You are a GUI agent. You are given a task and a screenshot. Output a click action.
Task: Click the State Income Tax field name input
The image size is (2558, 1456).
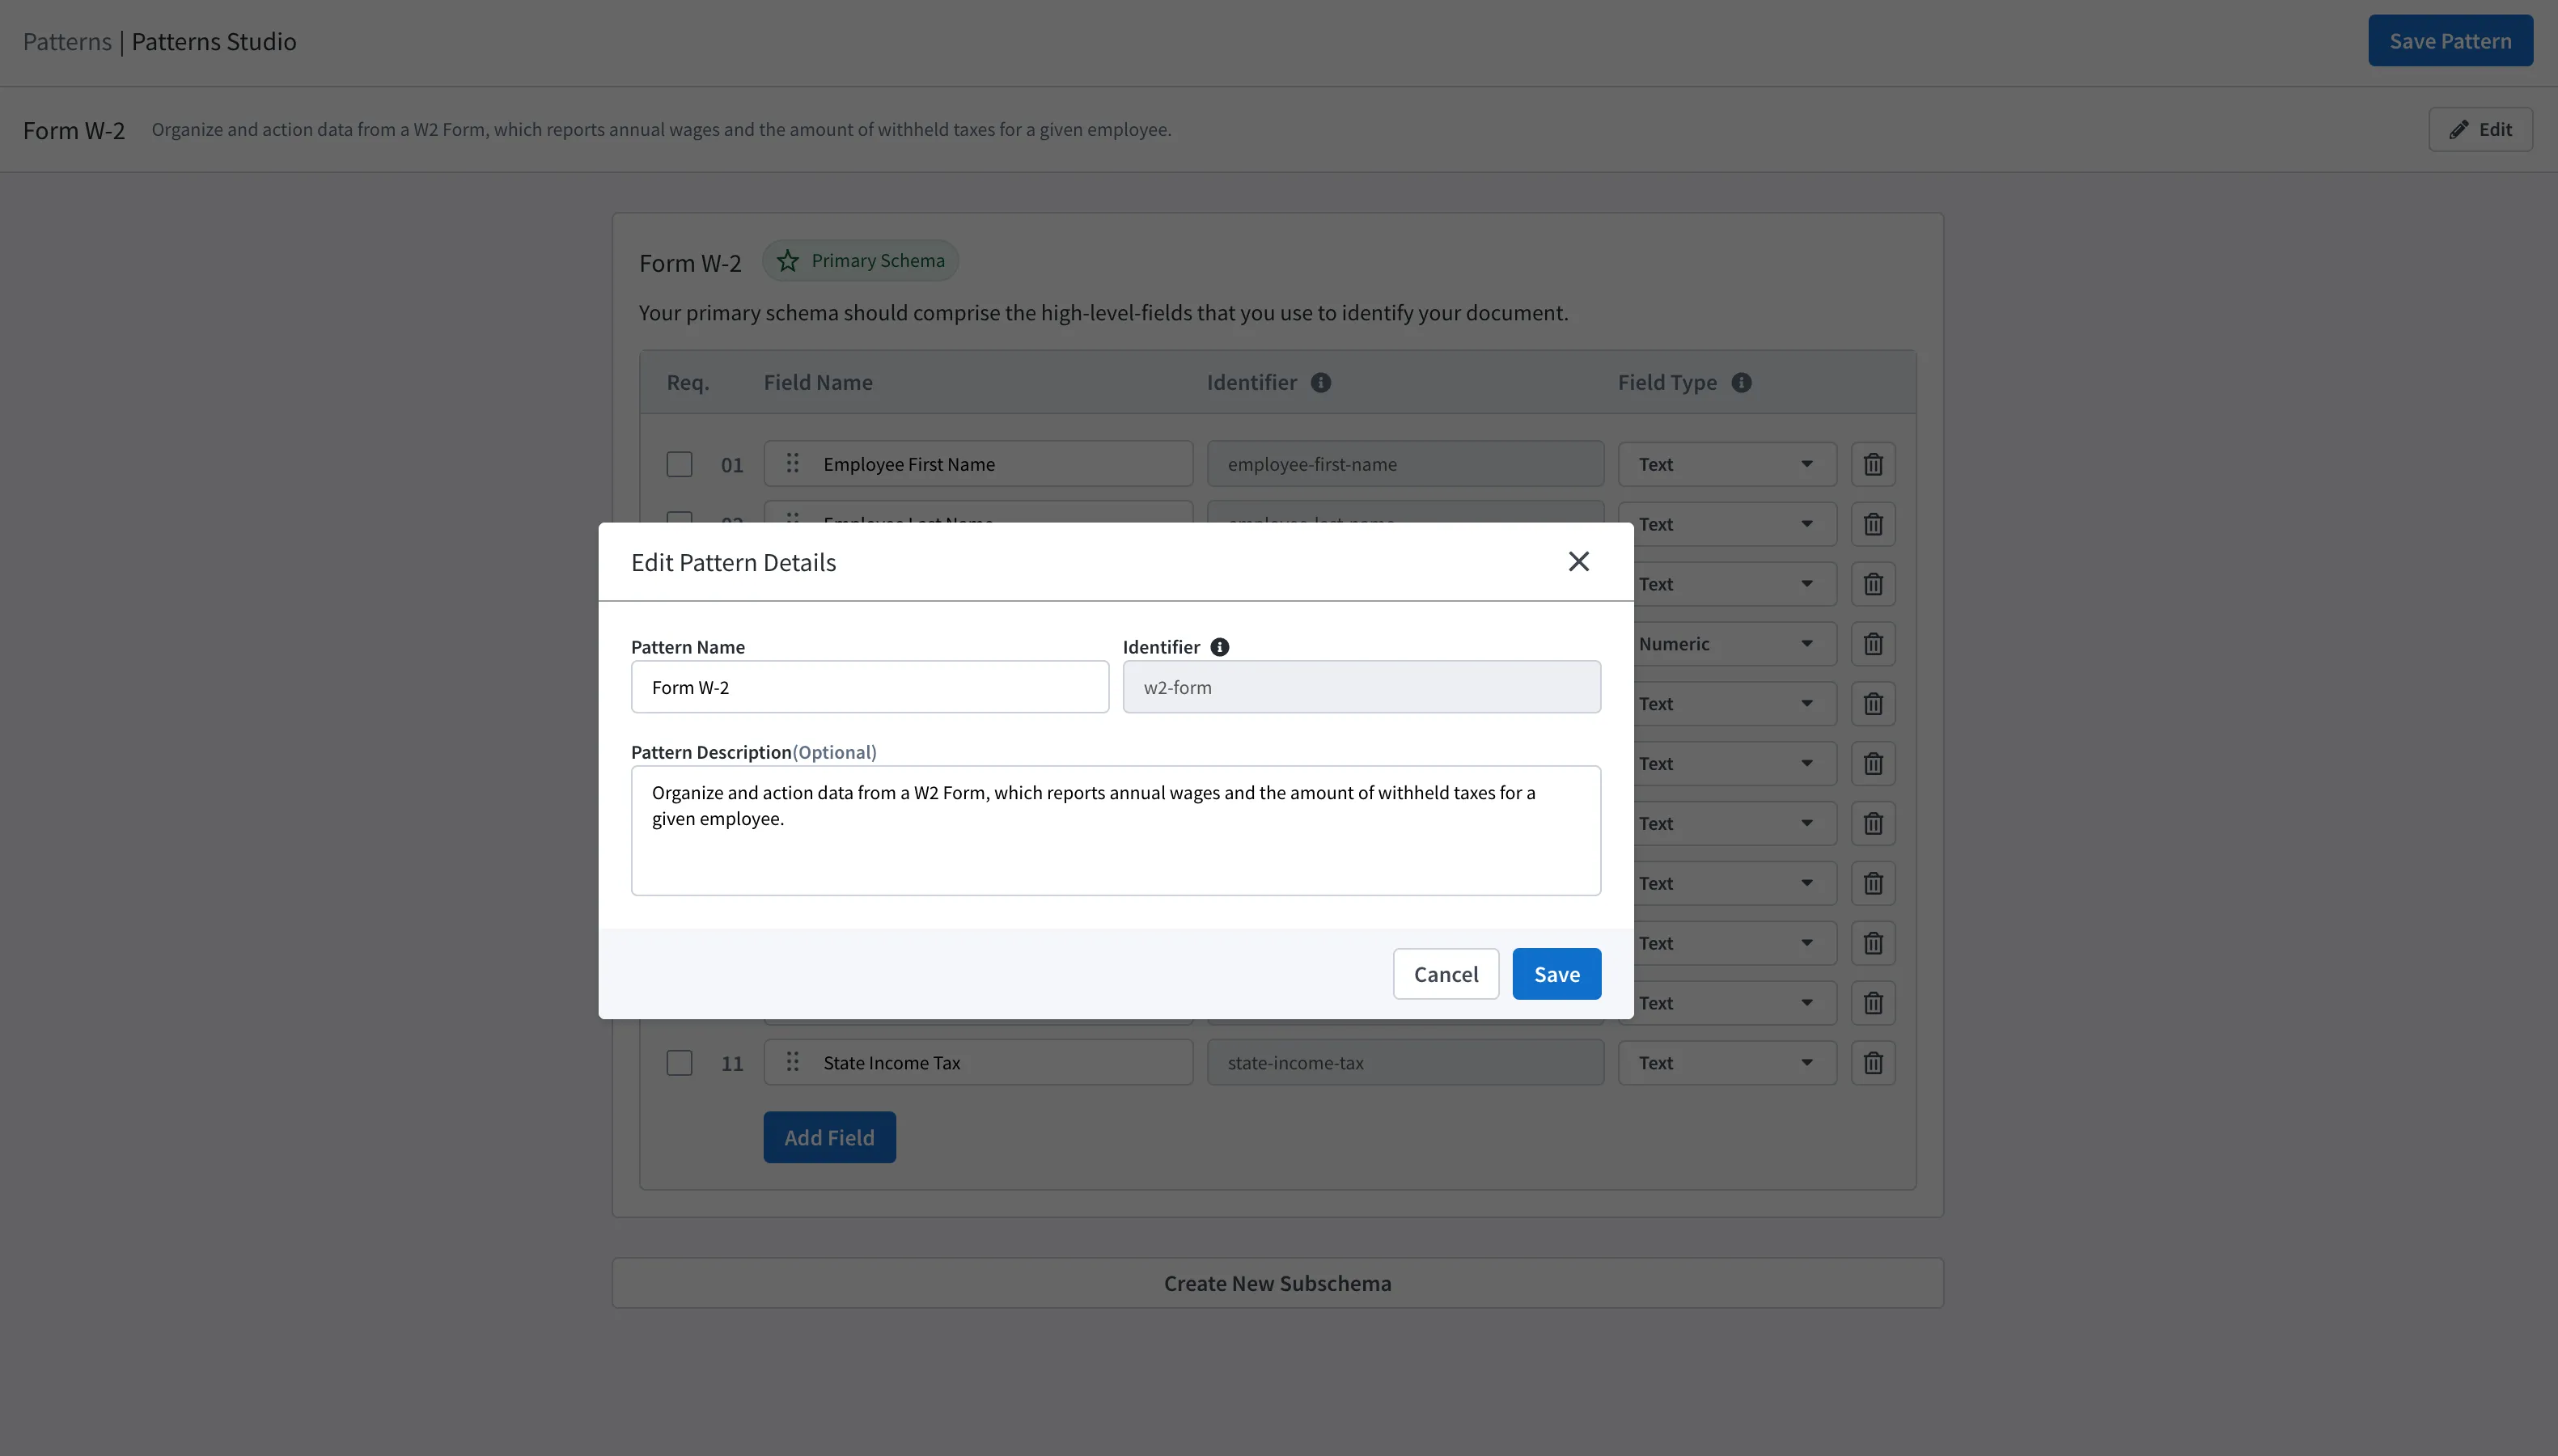[x=978, y=1063]
